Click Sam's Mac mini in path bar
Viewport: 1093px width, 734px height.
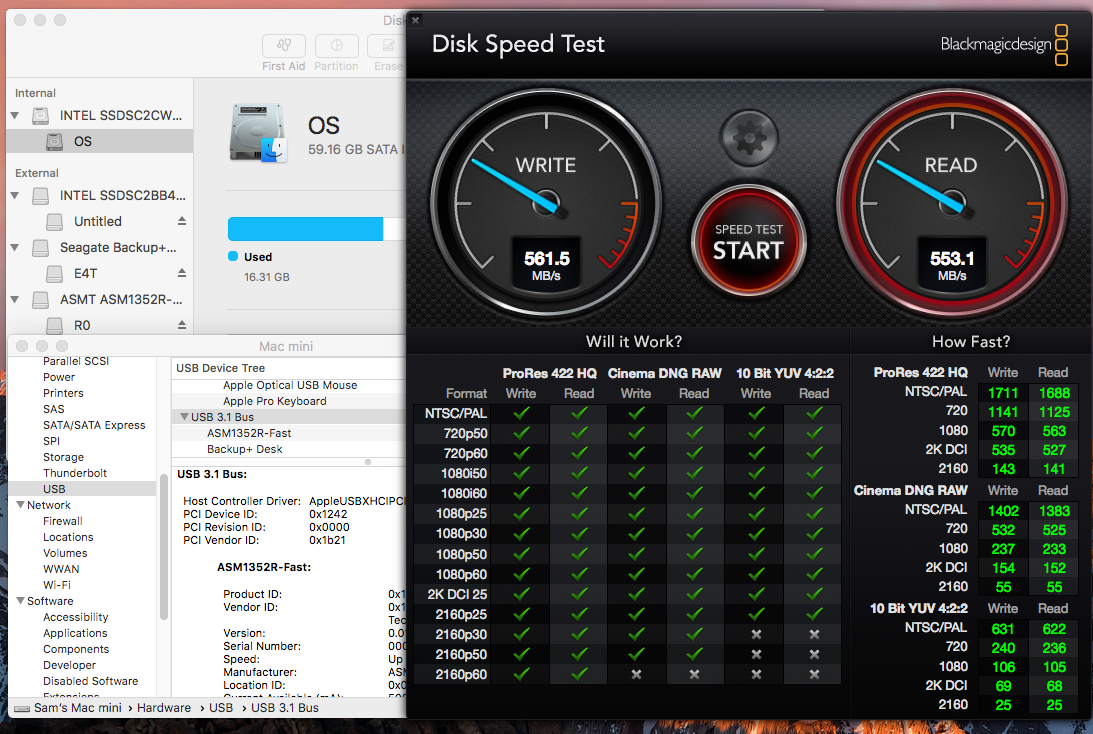point(77,708)
